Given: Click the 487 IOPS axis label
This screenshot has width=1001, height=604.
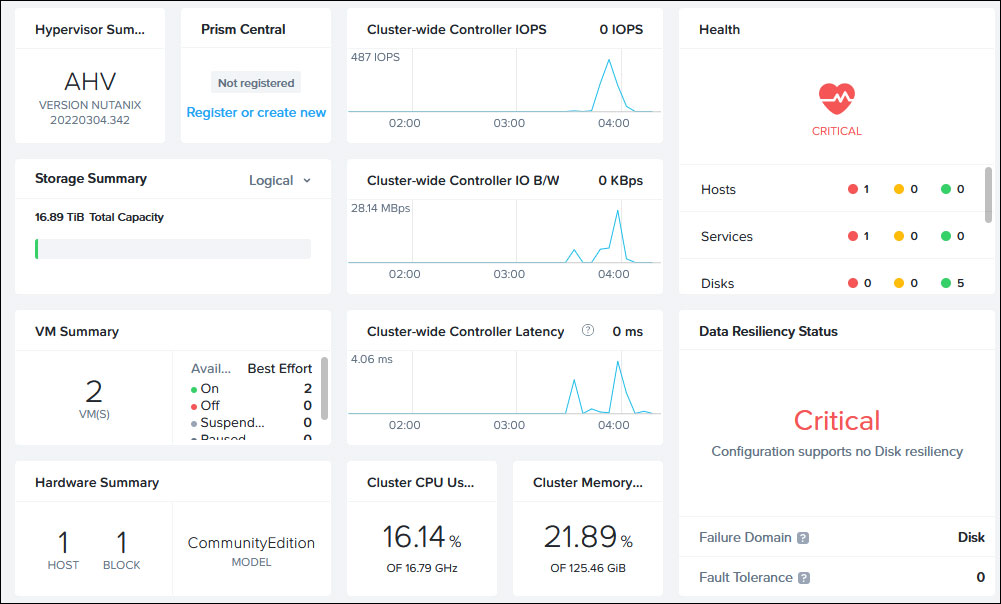Looking at the screenshot, I should point(375,57).
